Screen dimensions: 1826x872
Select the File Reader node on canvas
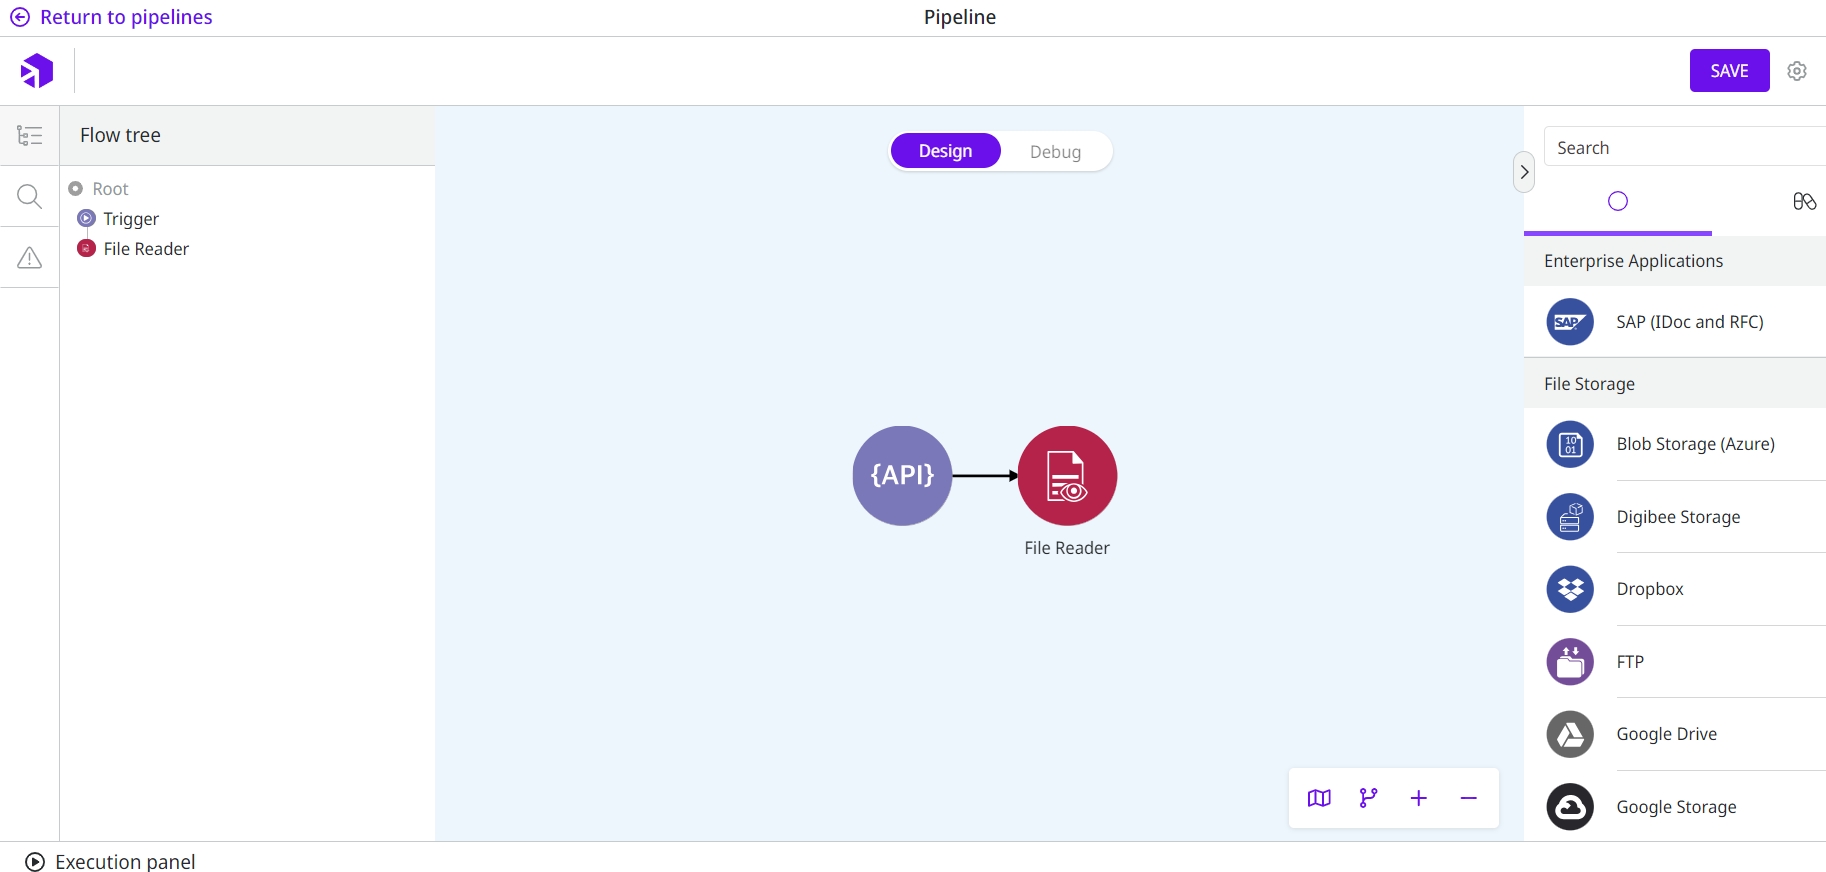(1067, 476)
